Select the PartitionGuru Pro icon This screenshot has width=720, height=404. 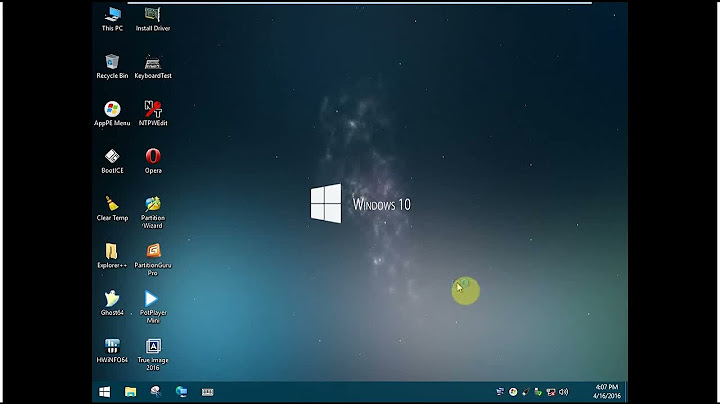pos(153,259)
